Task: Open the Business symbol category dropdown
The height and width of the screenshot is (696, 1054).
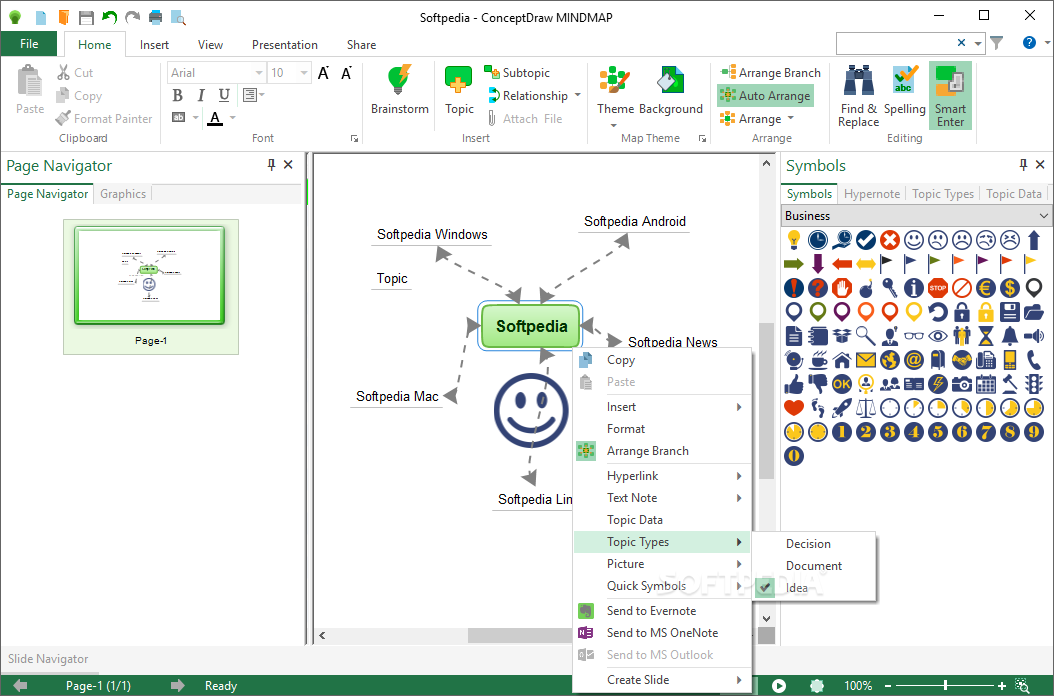Action: (1043, 216)
